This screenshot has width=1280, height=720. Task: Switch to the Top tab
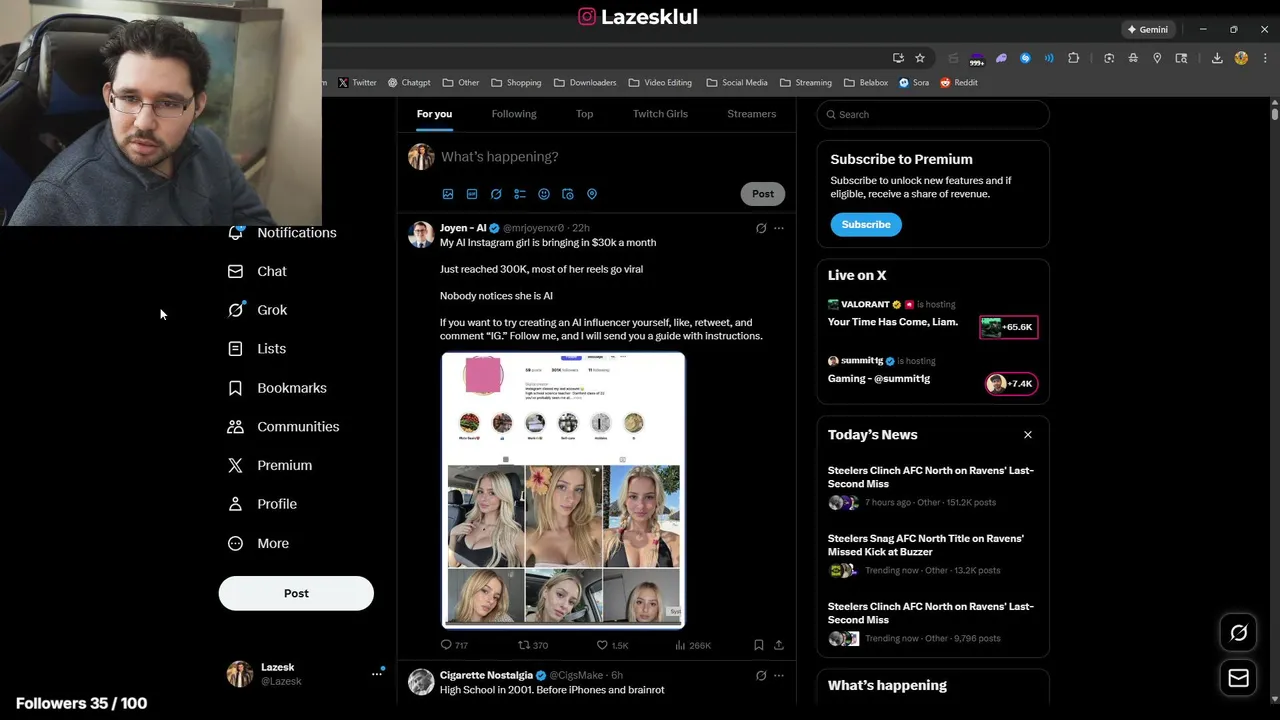click(584, 114)
